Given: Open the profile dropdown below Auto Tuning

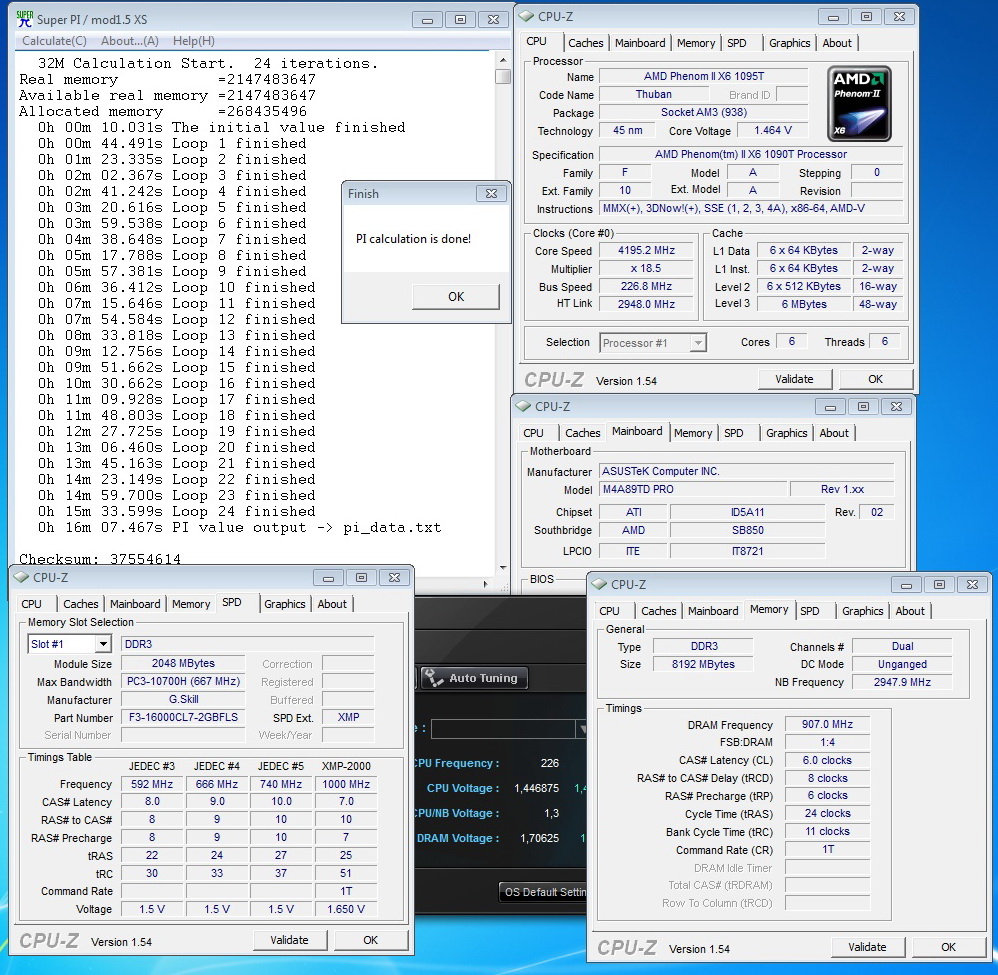Looking at the screenshot, I should pyautogui.click(x=580, y=728).
